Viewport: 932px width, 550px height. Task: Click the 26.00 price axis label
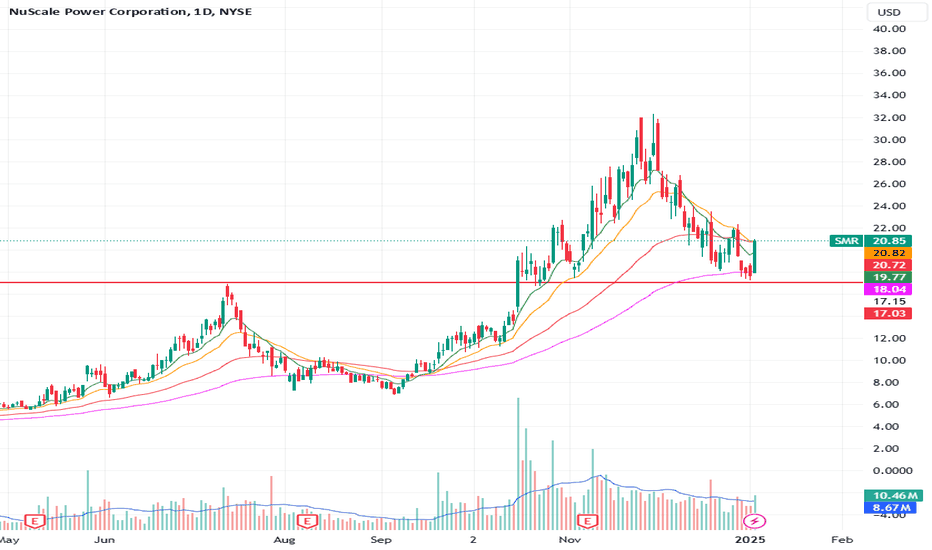coord(889,184)
